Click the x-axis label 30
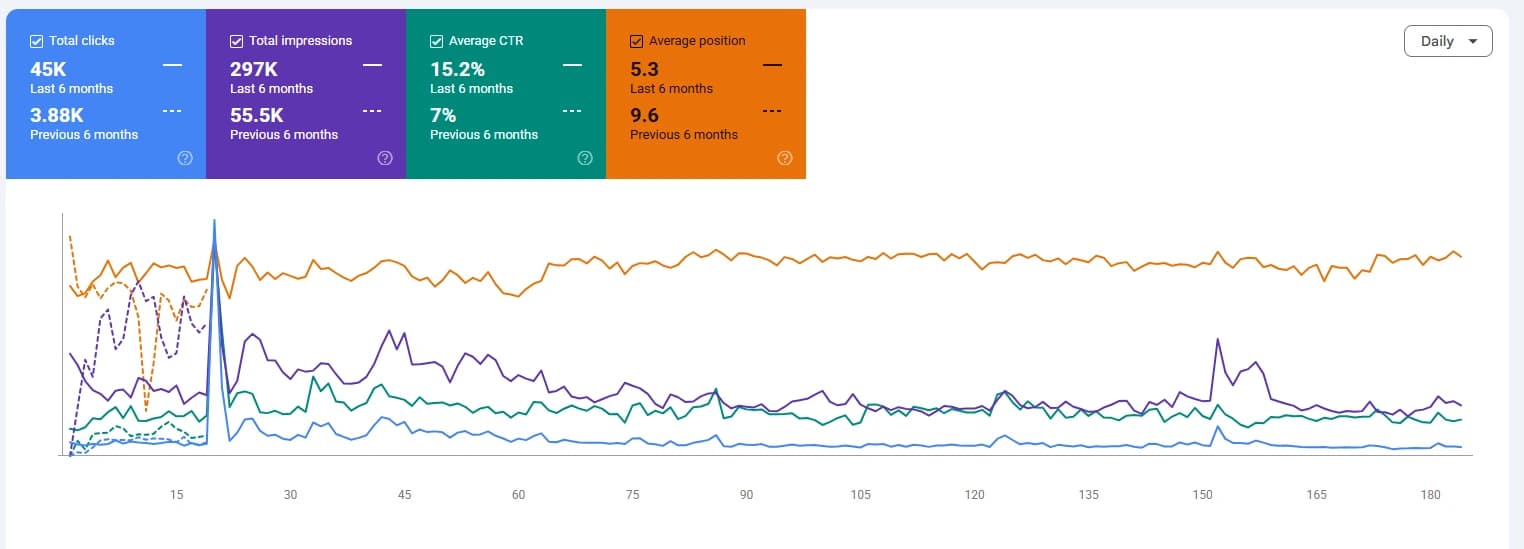This screenshot has width=1524, height=549. click(290, 495)
